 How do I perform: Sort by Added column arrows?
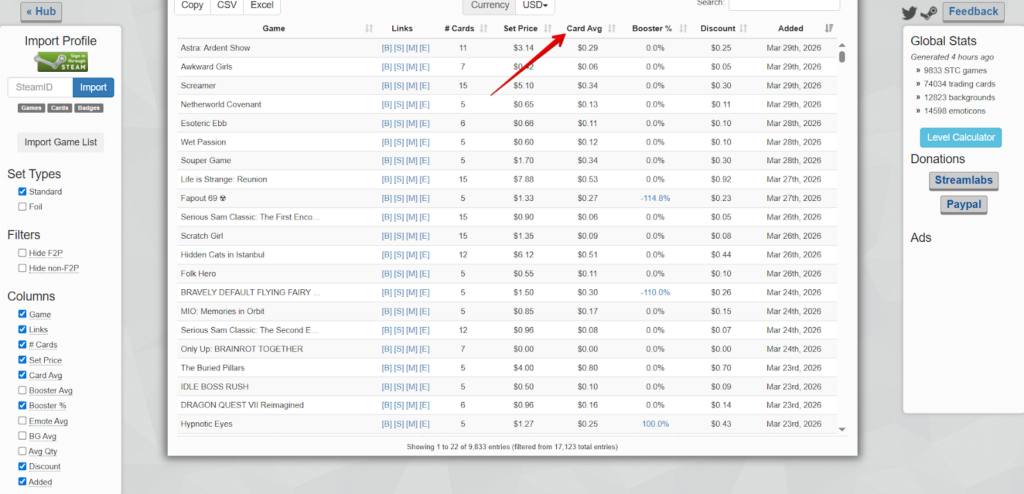pyautogui.click(x=829, y=29)
